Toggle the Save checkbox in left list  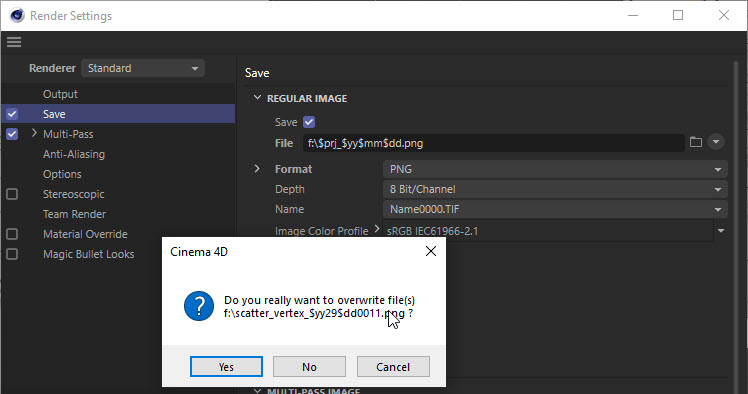(12, 114)
